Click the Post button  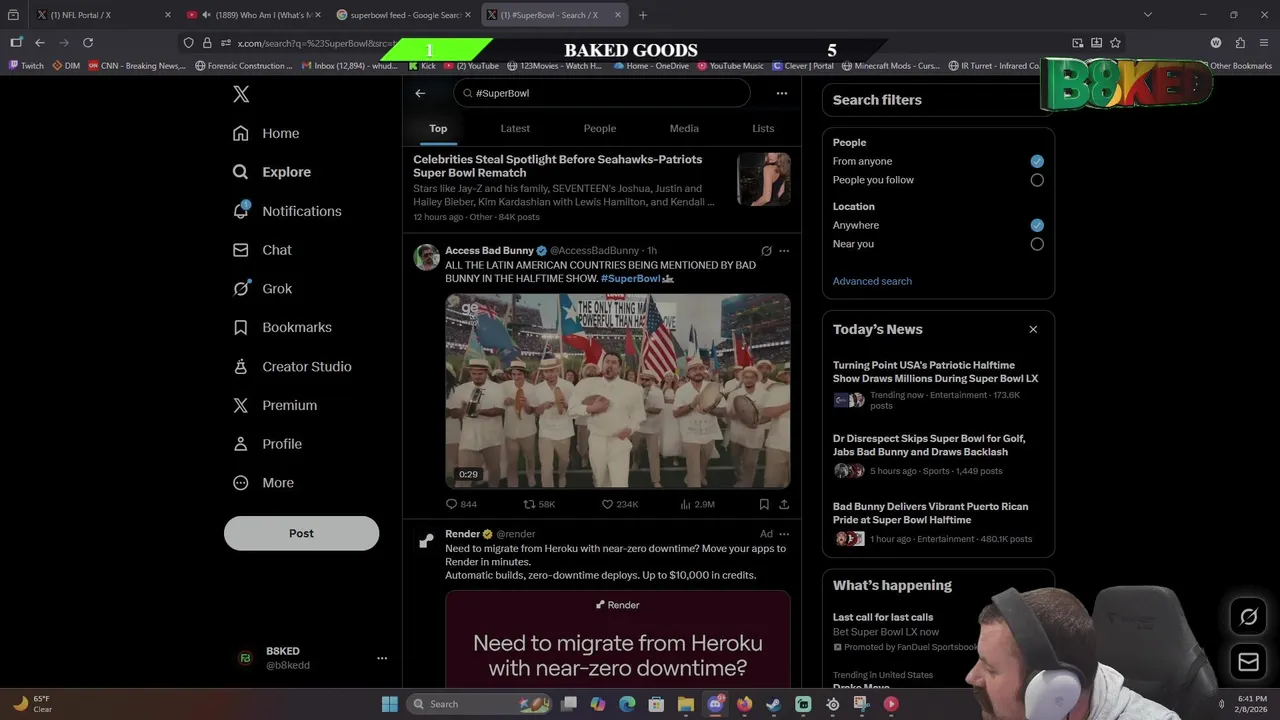click(301, 533)
